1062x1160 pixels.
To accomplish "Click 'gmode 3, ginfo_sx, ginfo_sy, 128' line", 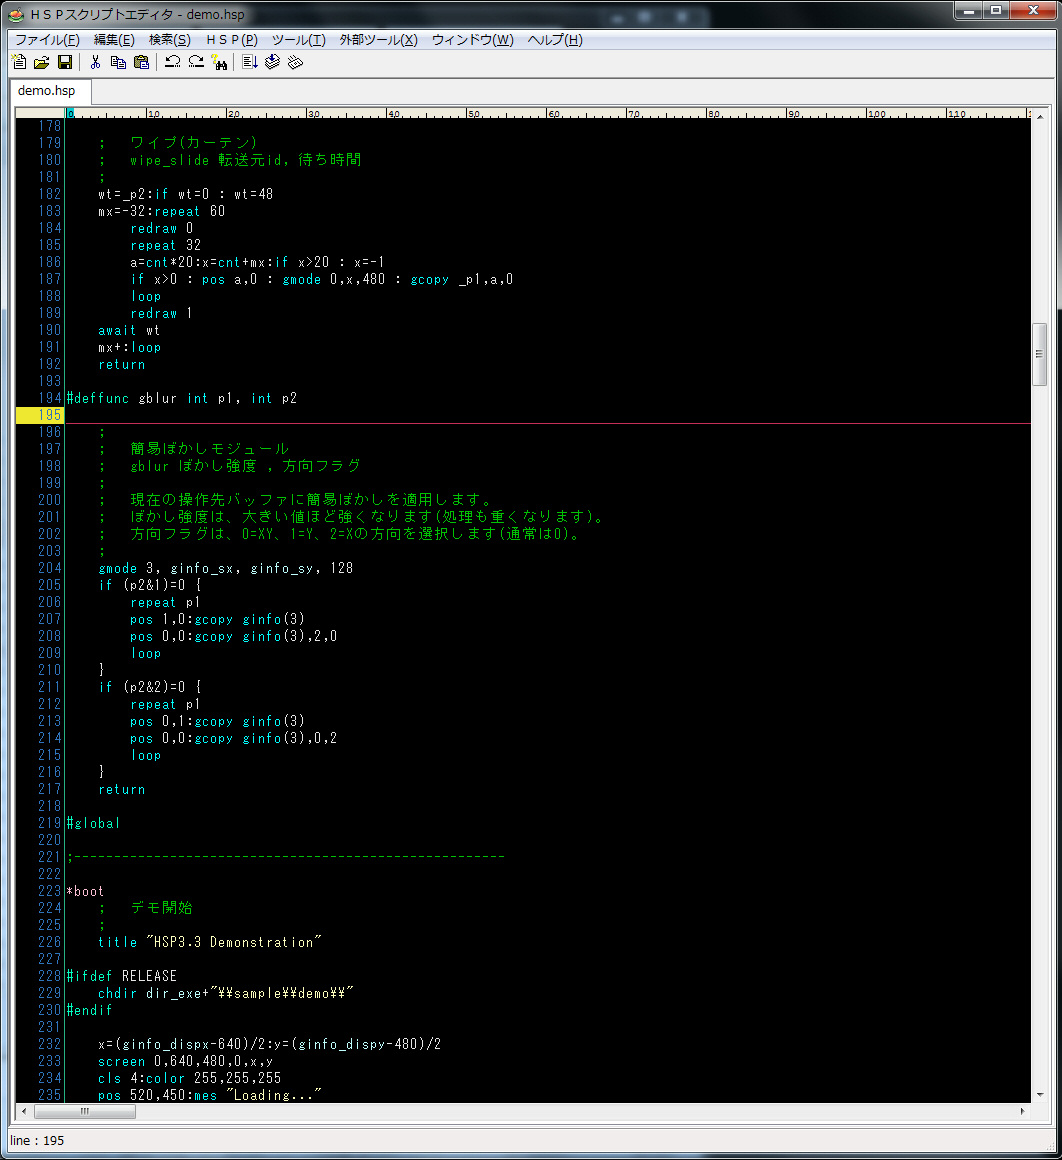I will click(226, 568).
